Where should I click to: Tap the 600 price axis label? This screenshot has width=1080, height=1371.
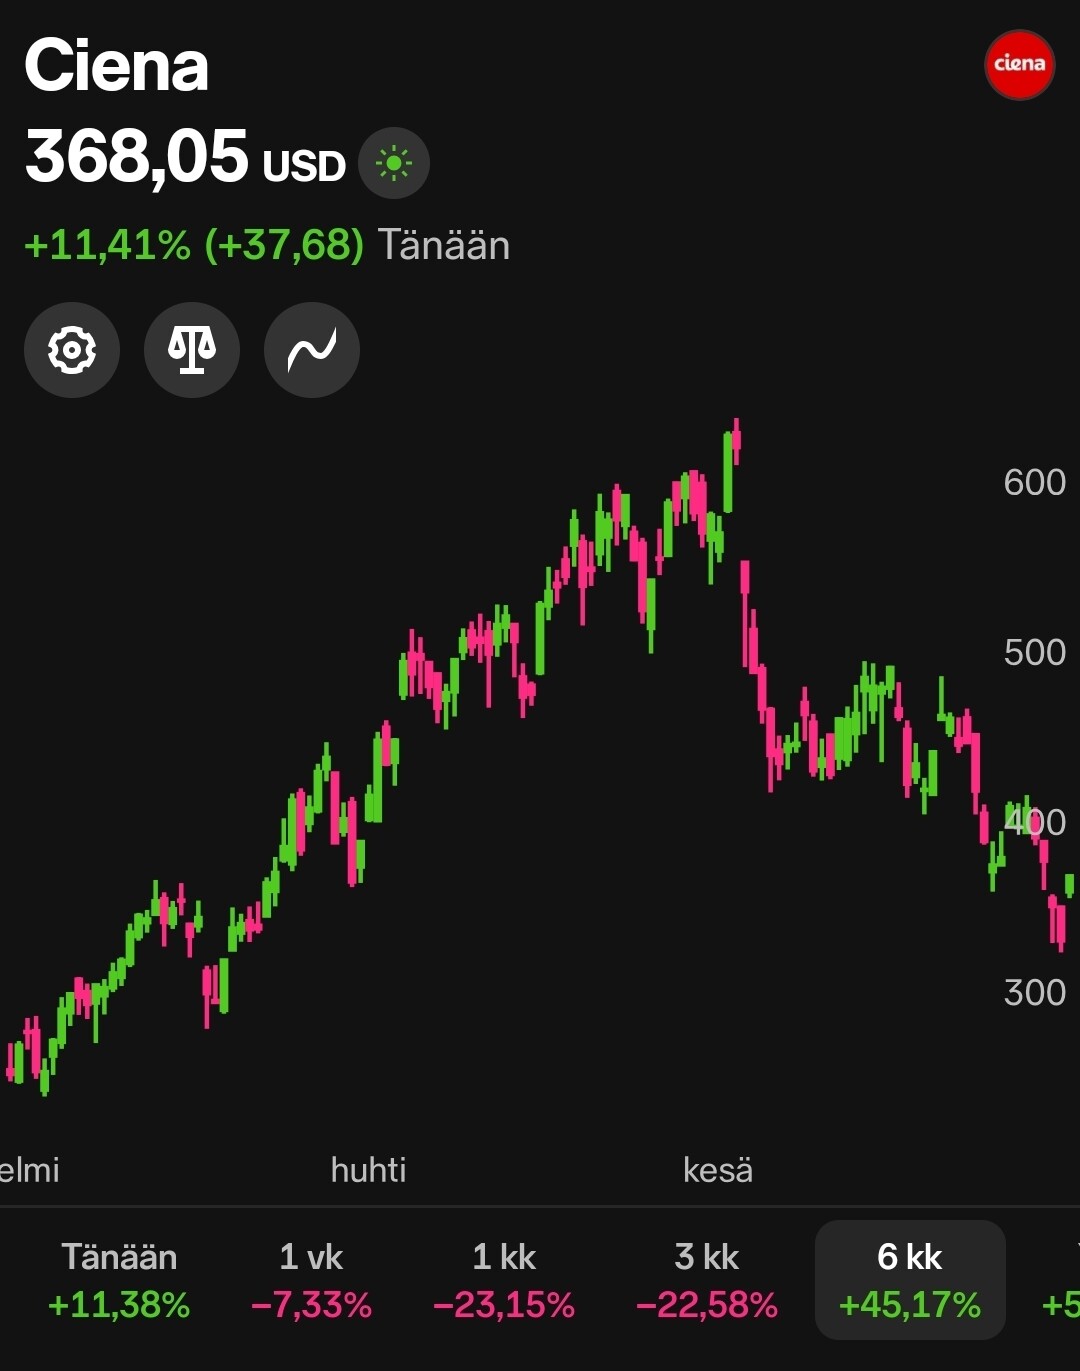[1035, 482]
